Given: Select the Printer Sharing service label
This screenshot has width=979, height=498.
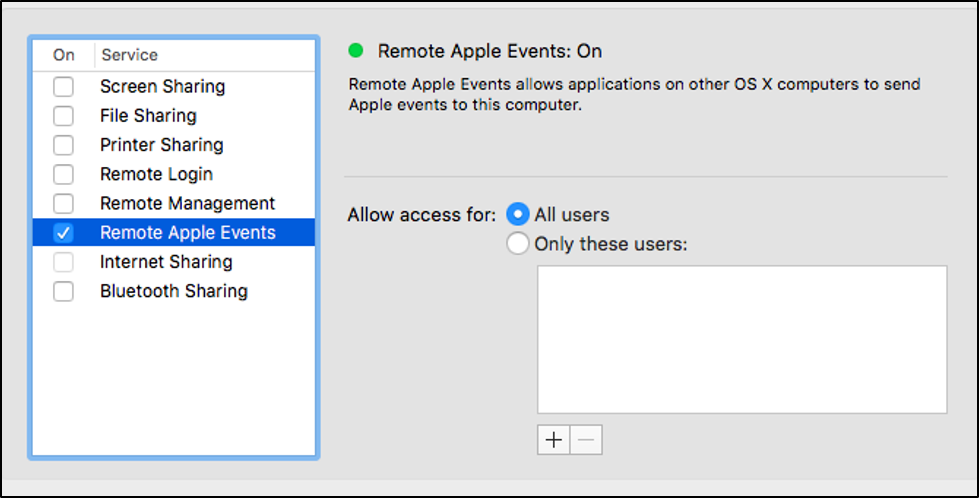Looking at the screenshot, I should coord(162,145).
